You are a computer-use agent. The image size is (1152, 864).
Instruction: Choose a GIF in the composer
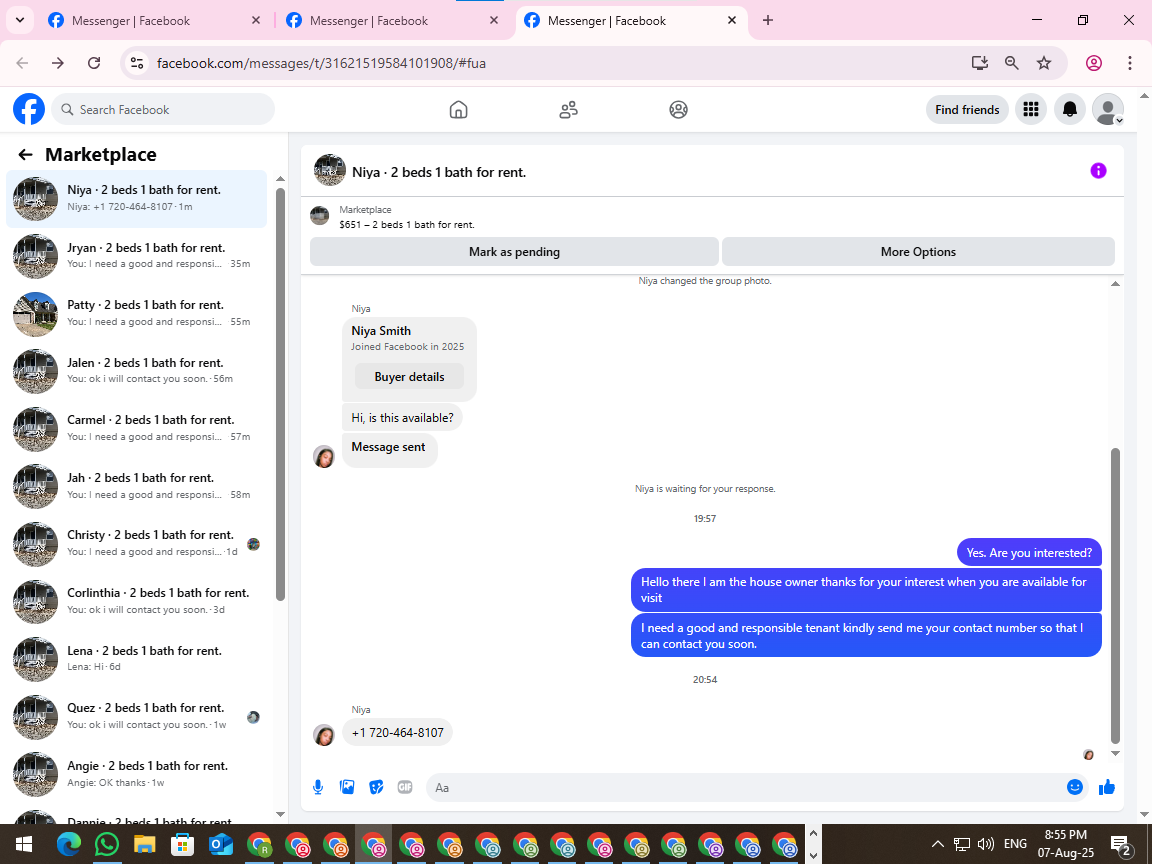405,788
